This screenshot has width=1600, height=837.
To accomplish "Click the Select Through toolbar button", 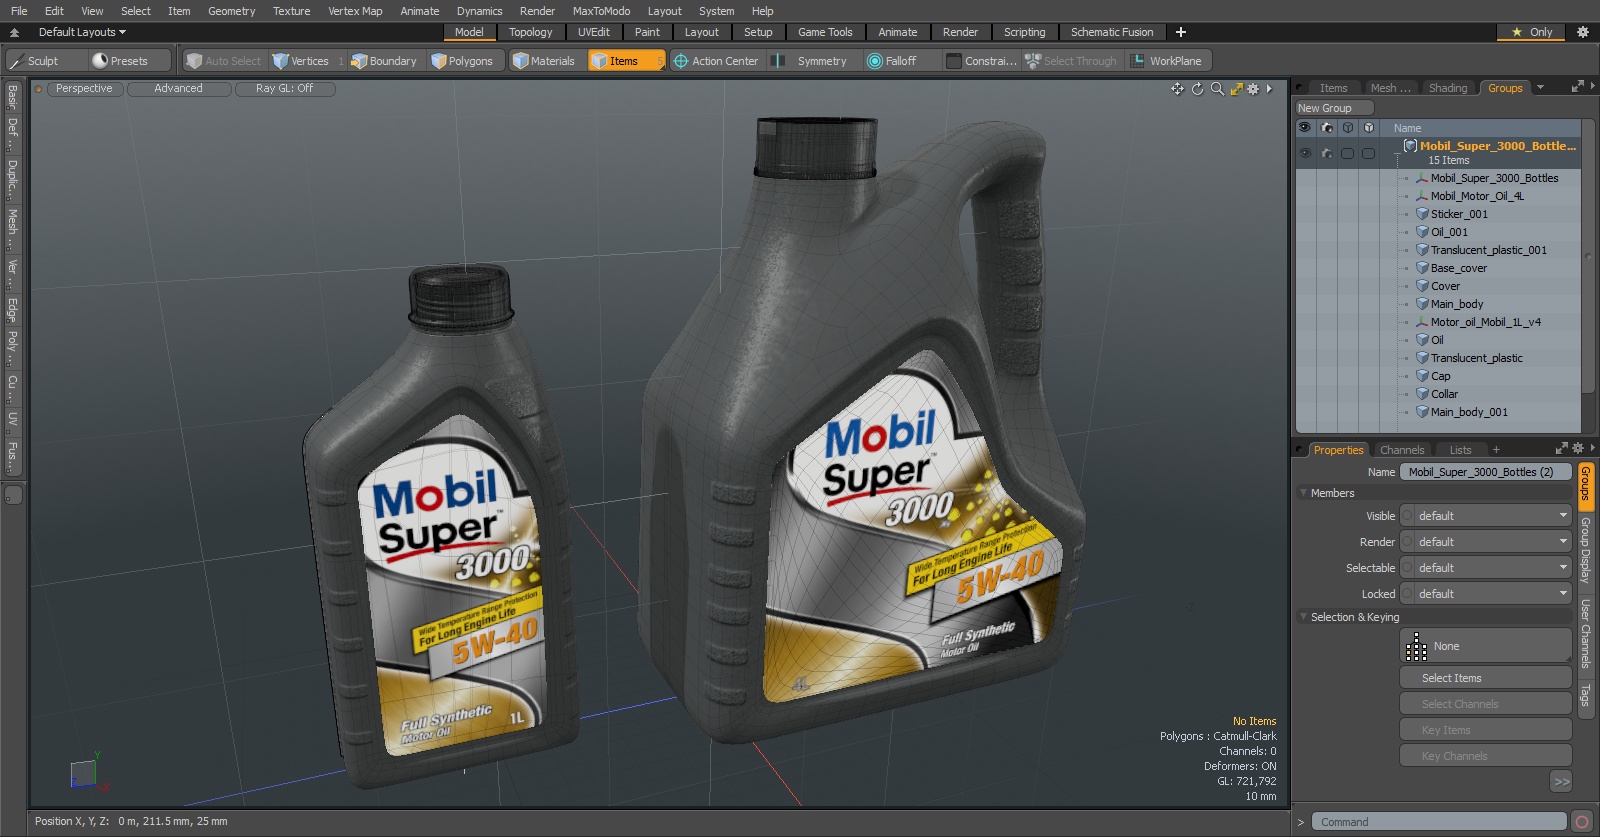I will pyautogui.click(x=1071, y=61).
